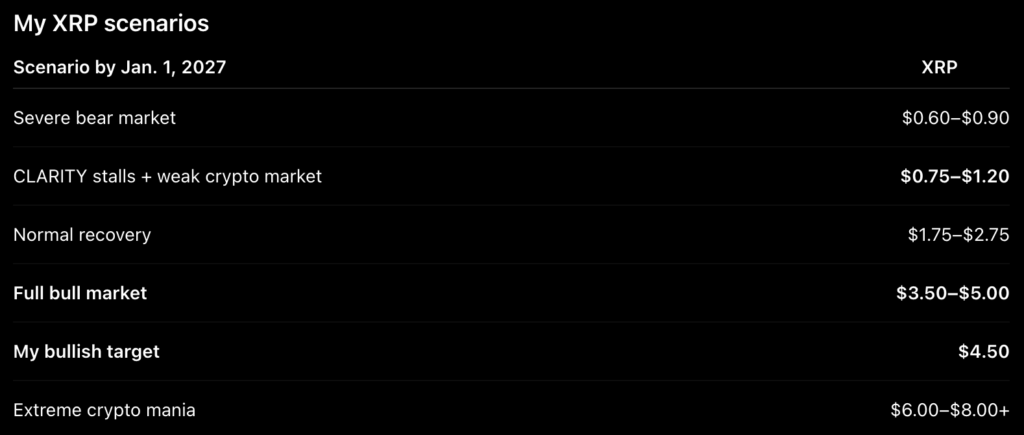Screen dimensions: 1024x435
Task: Select the 'Full bull market' row label
Action: (x=80, y=293)
